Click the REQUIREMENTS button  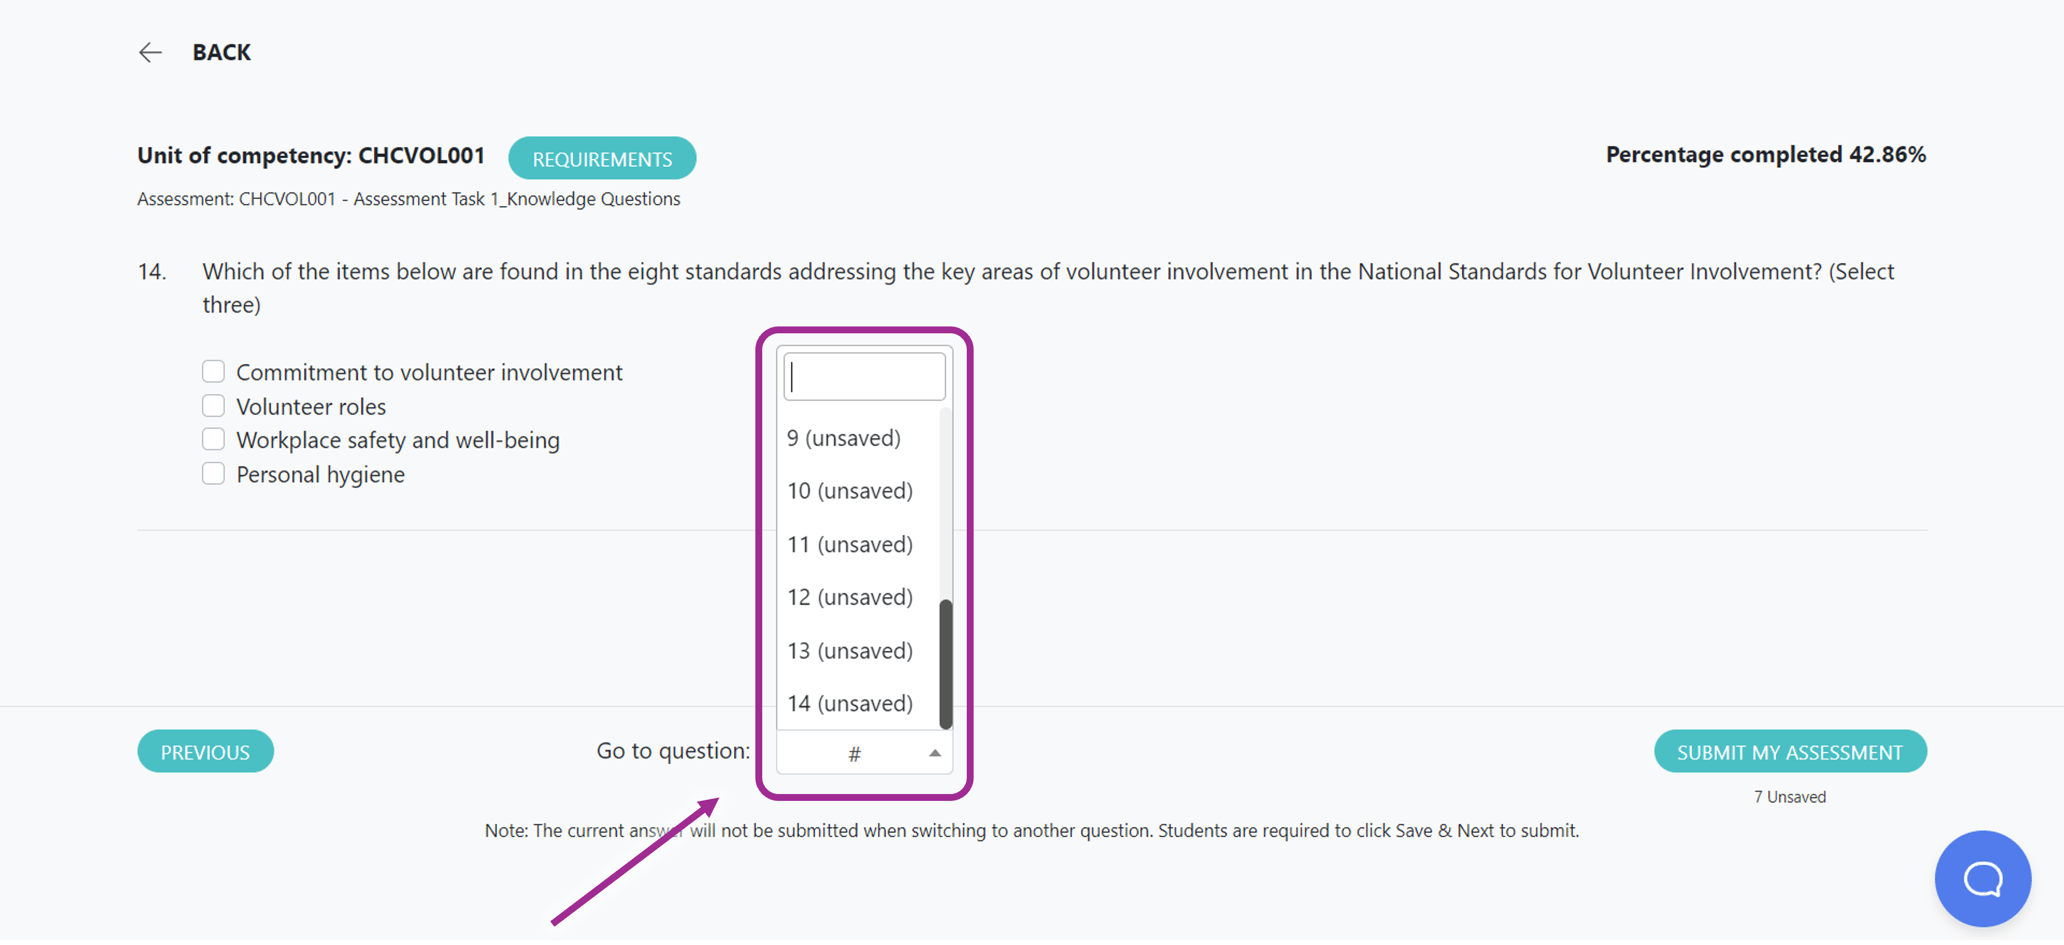(x=602, y=157)
